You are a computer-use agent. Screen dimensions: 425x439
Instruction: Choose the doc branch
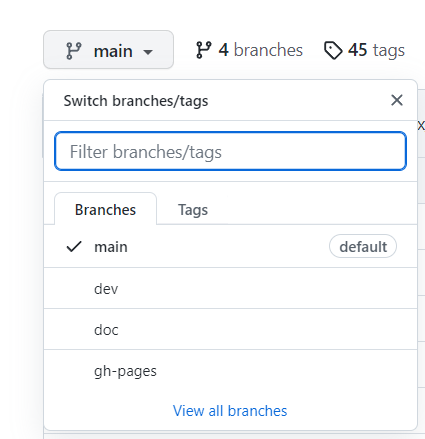click(x=230, y=329)
